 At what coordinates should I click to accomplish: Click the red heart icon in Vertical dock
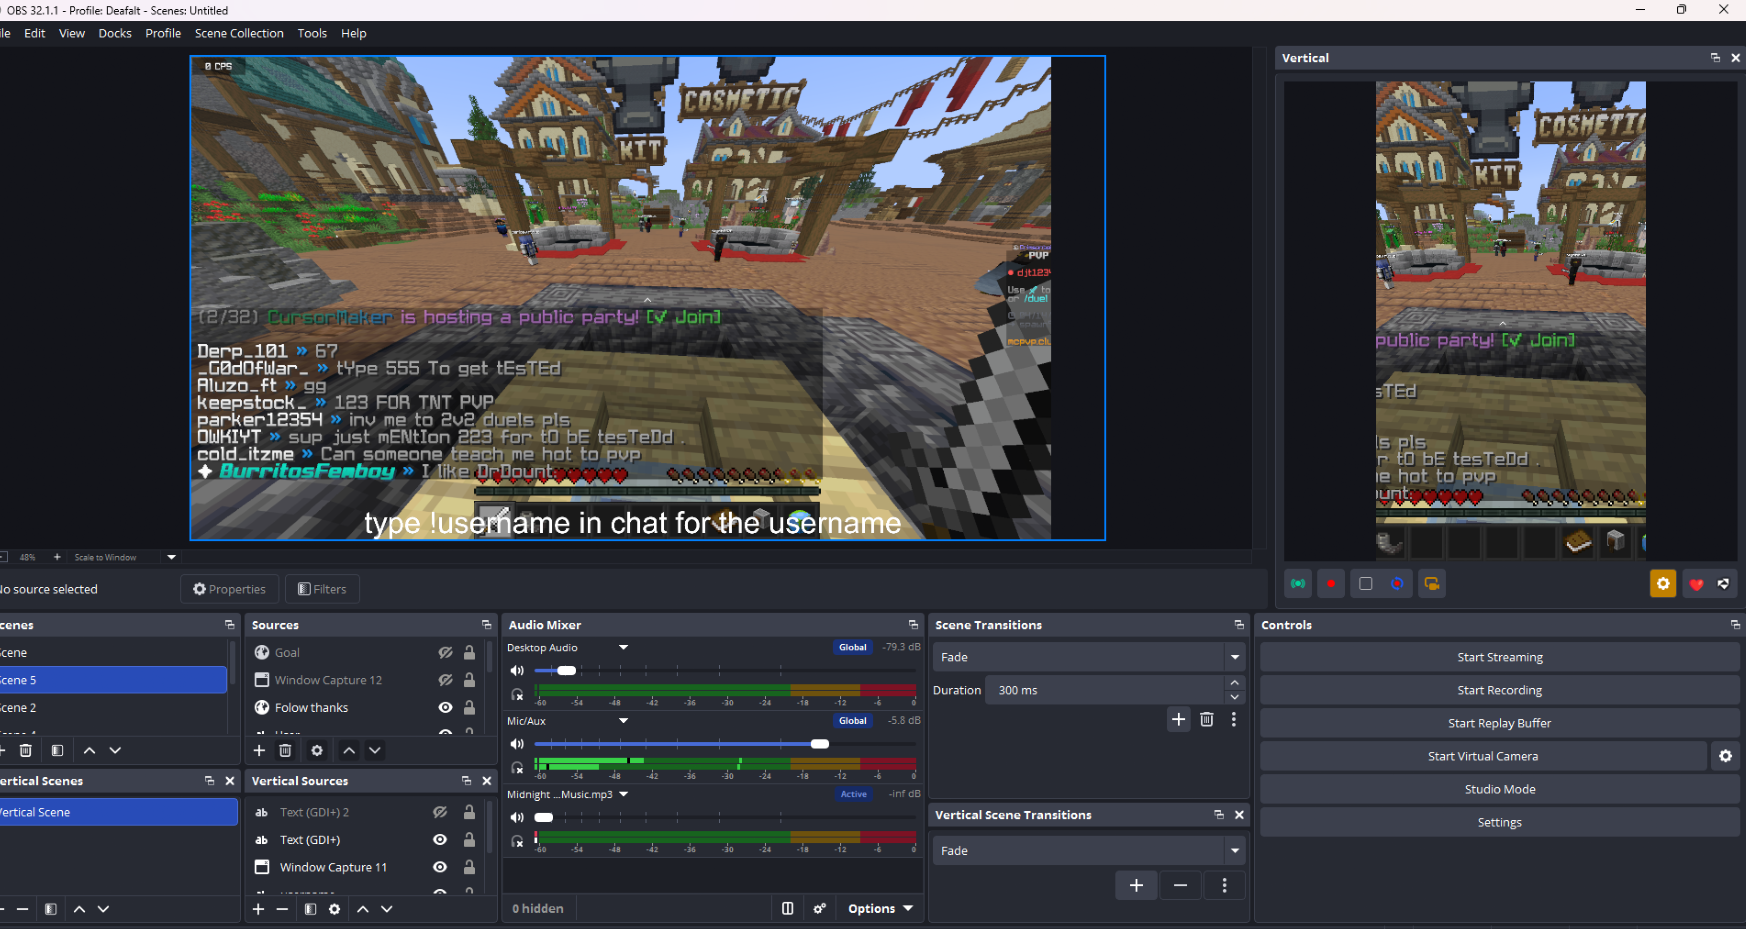click(x=1696, y=584)
